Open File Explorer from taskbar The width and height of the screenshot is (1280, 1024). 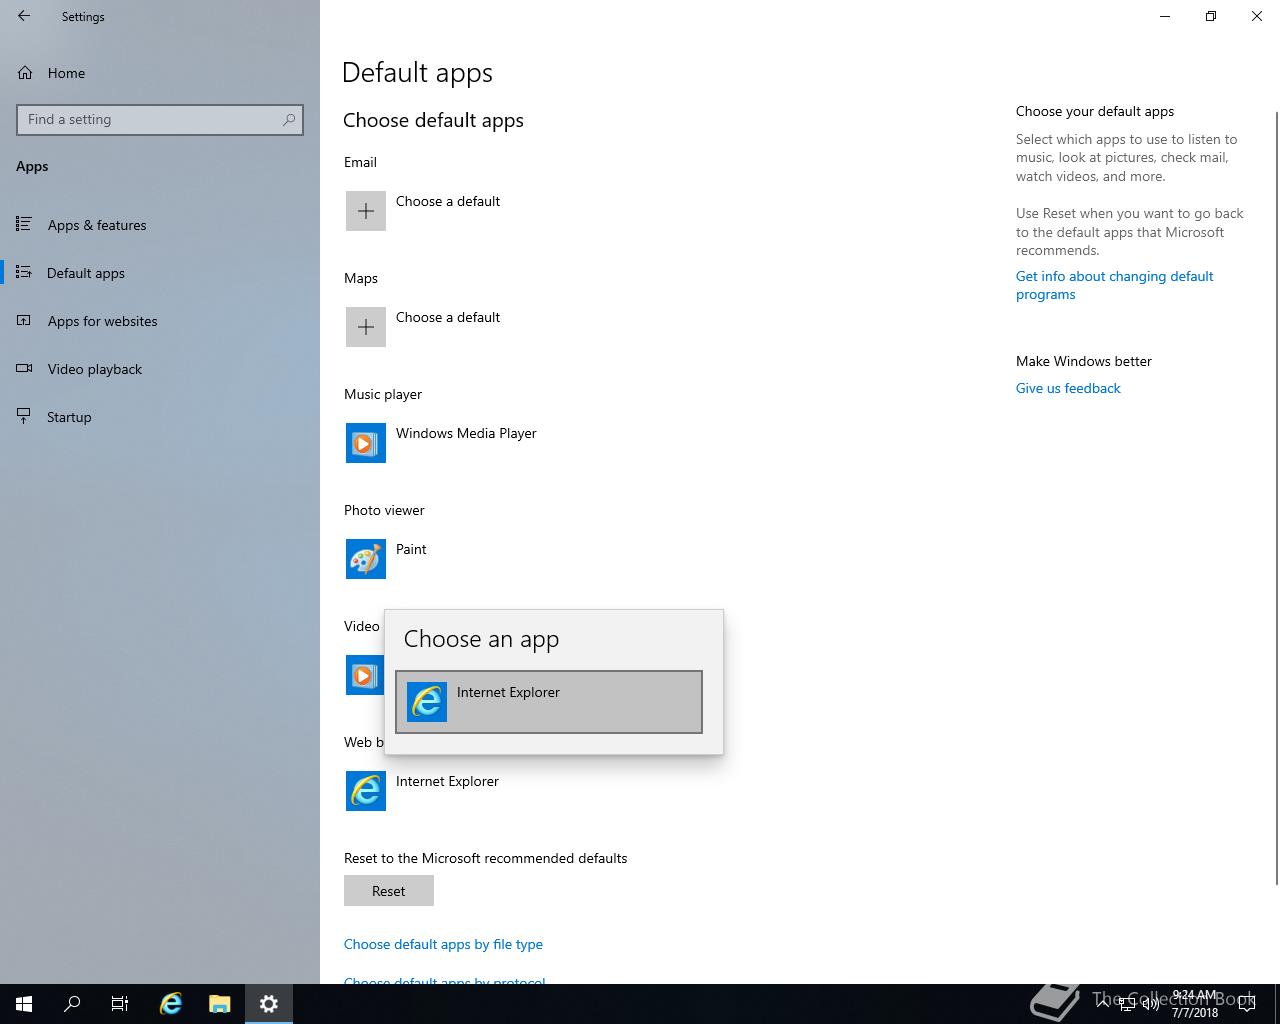(x=220, y=1004)
